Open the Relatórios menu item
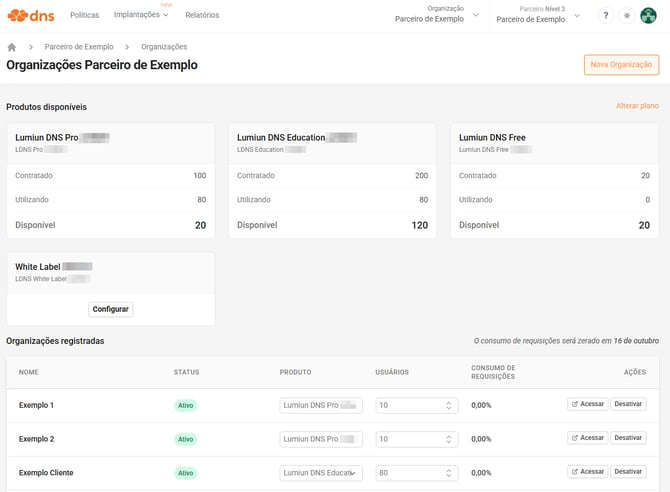 click(202, 16)
